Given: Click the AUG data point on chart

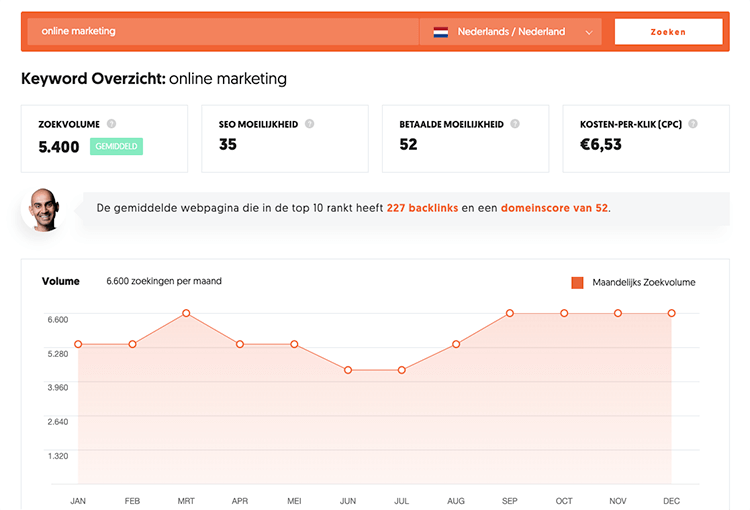Looking at the screenshot, I should (x=456, y=344).
